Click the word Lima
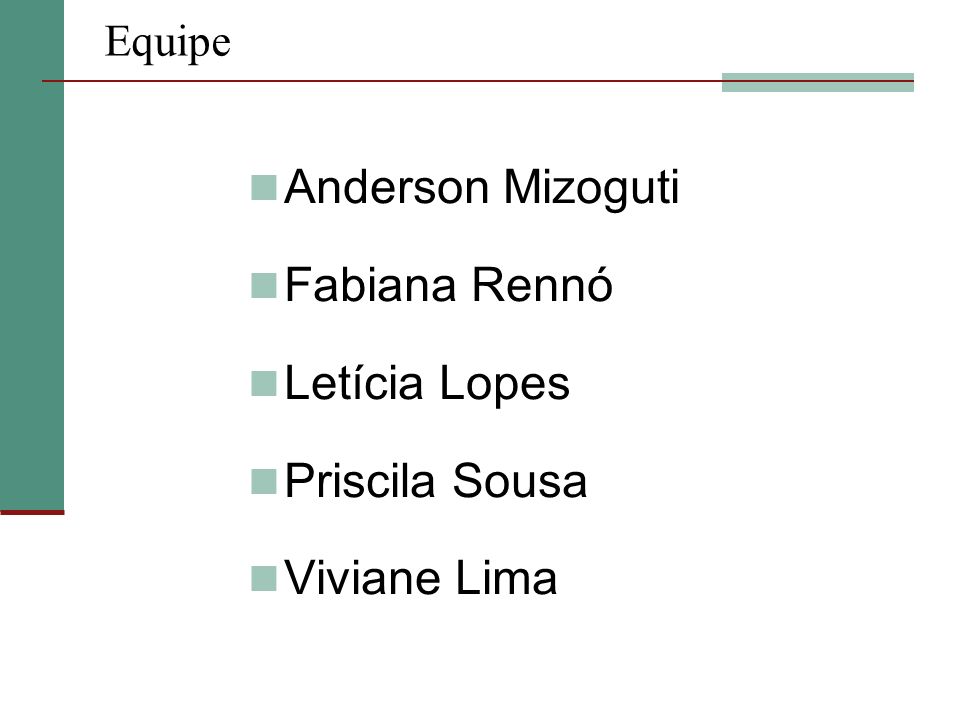This screenshot has width=960, height=720. pos(506,578)
